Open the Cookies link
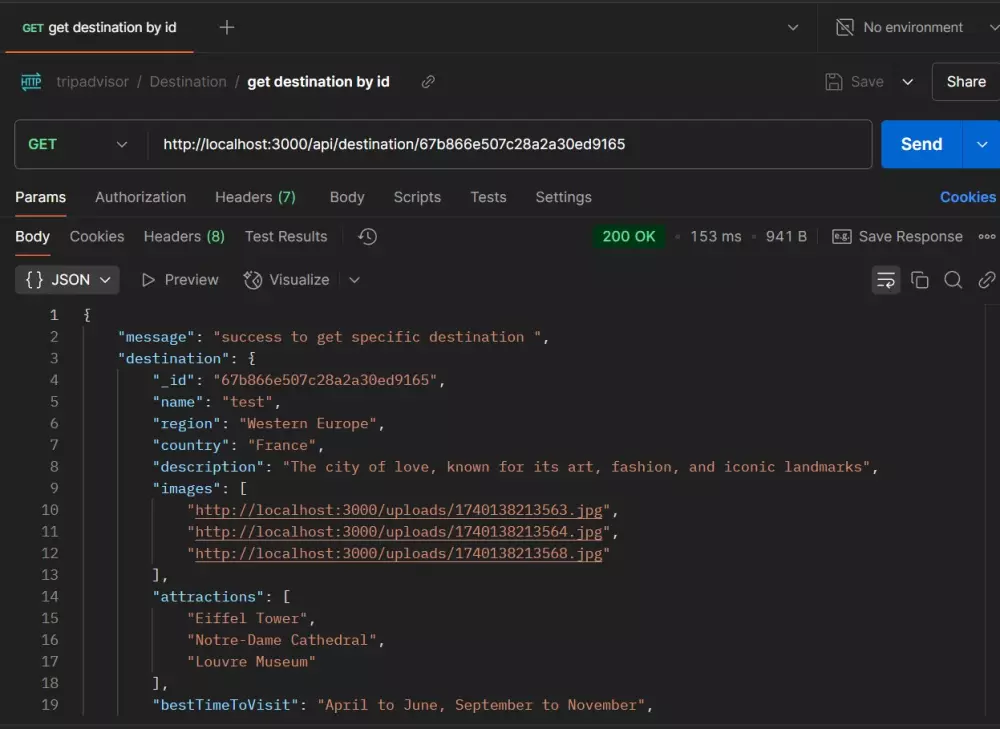Image resolution: width=1000 pixels, height=729 pixels. [967, 197]
